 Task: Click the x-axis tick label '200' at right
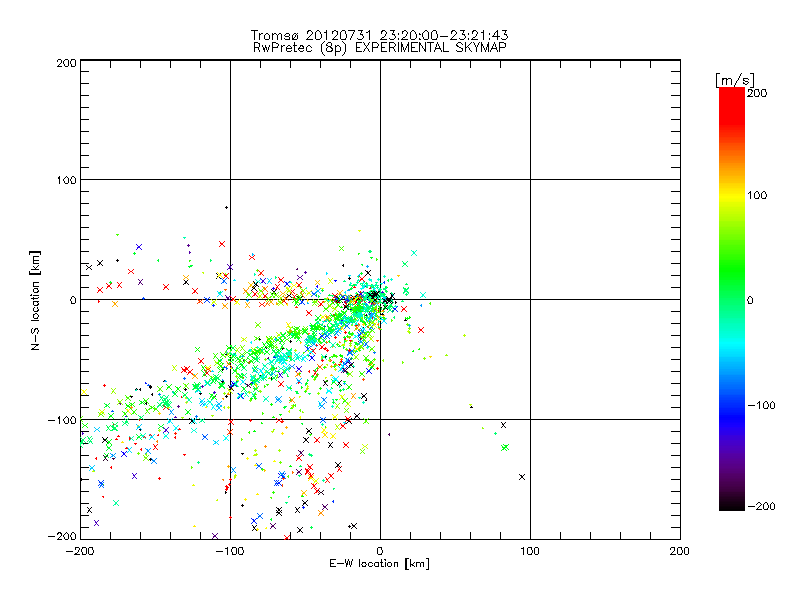point(680,551)
